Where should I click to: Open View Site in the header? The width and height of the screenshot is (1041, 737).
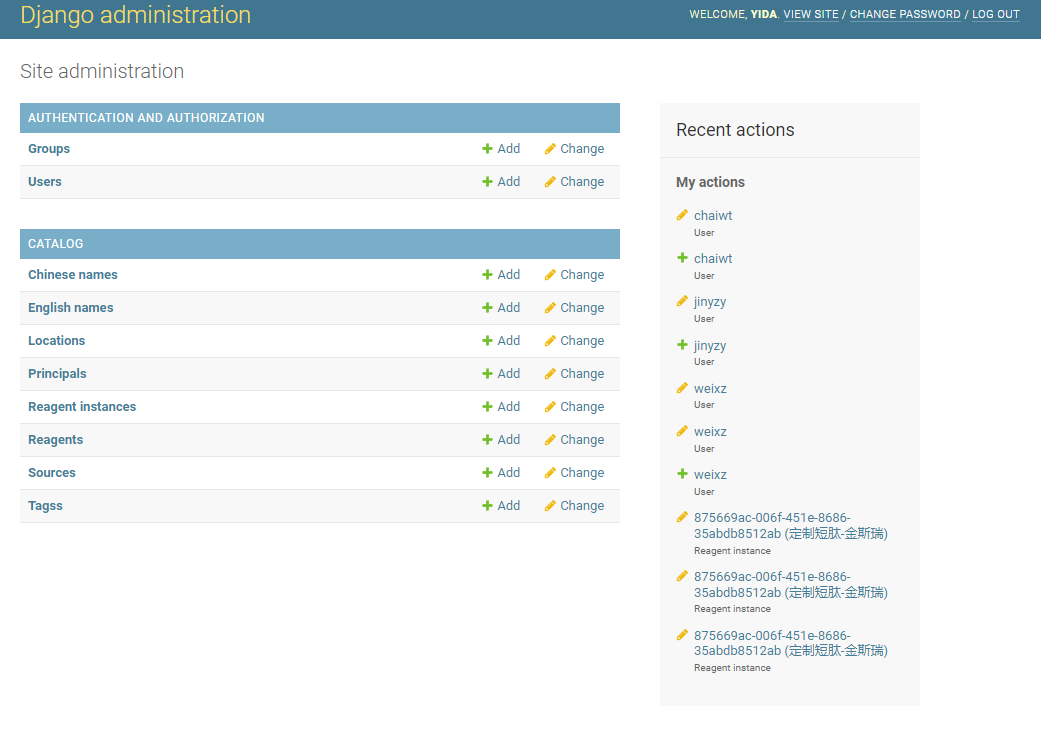(811, 14)
